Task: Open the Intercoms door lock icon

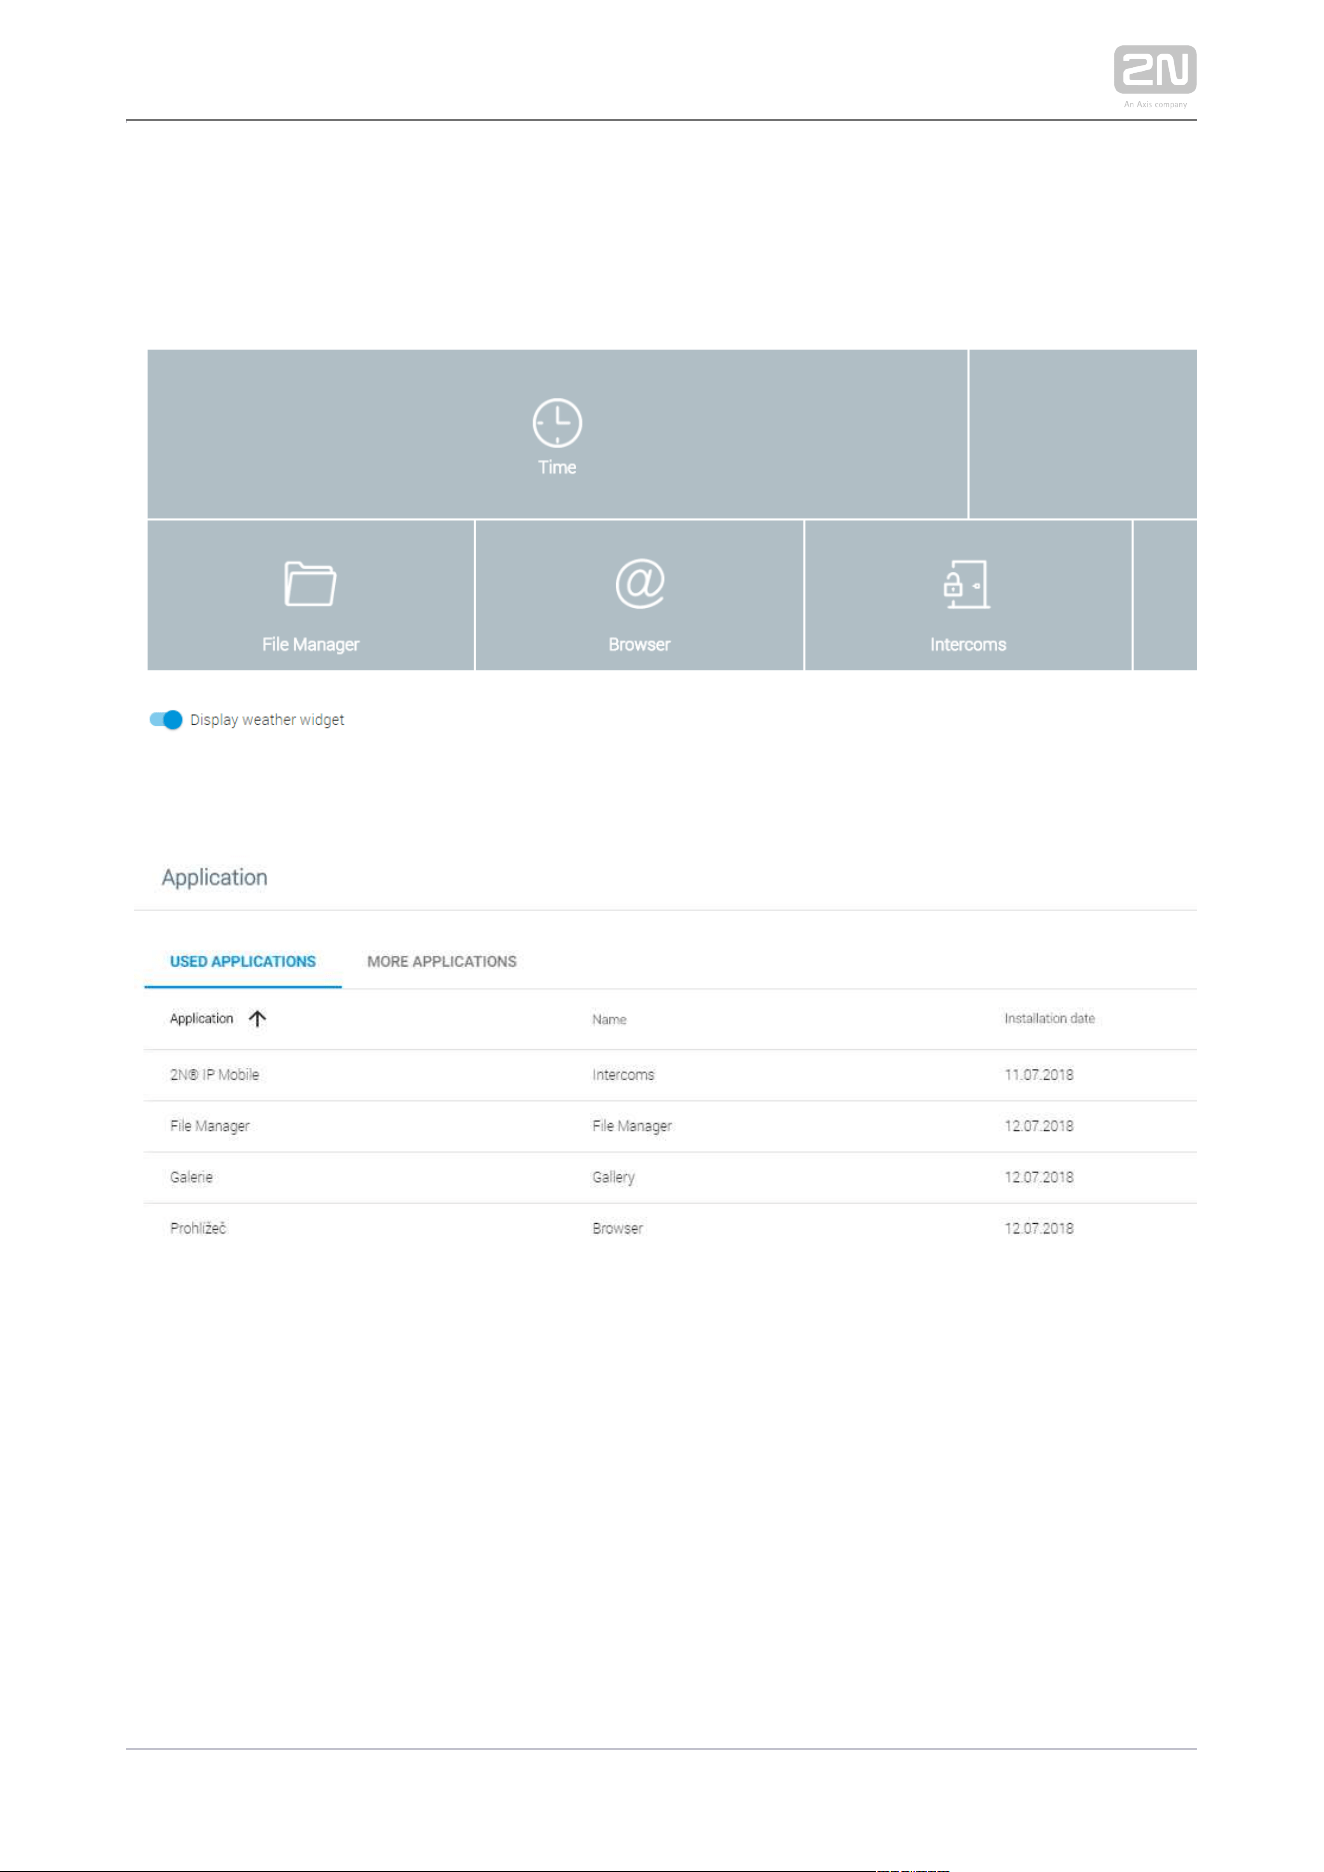Action: 966,584
